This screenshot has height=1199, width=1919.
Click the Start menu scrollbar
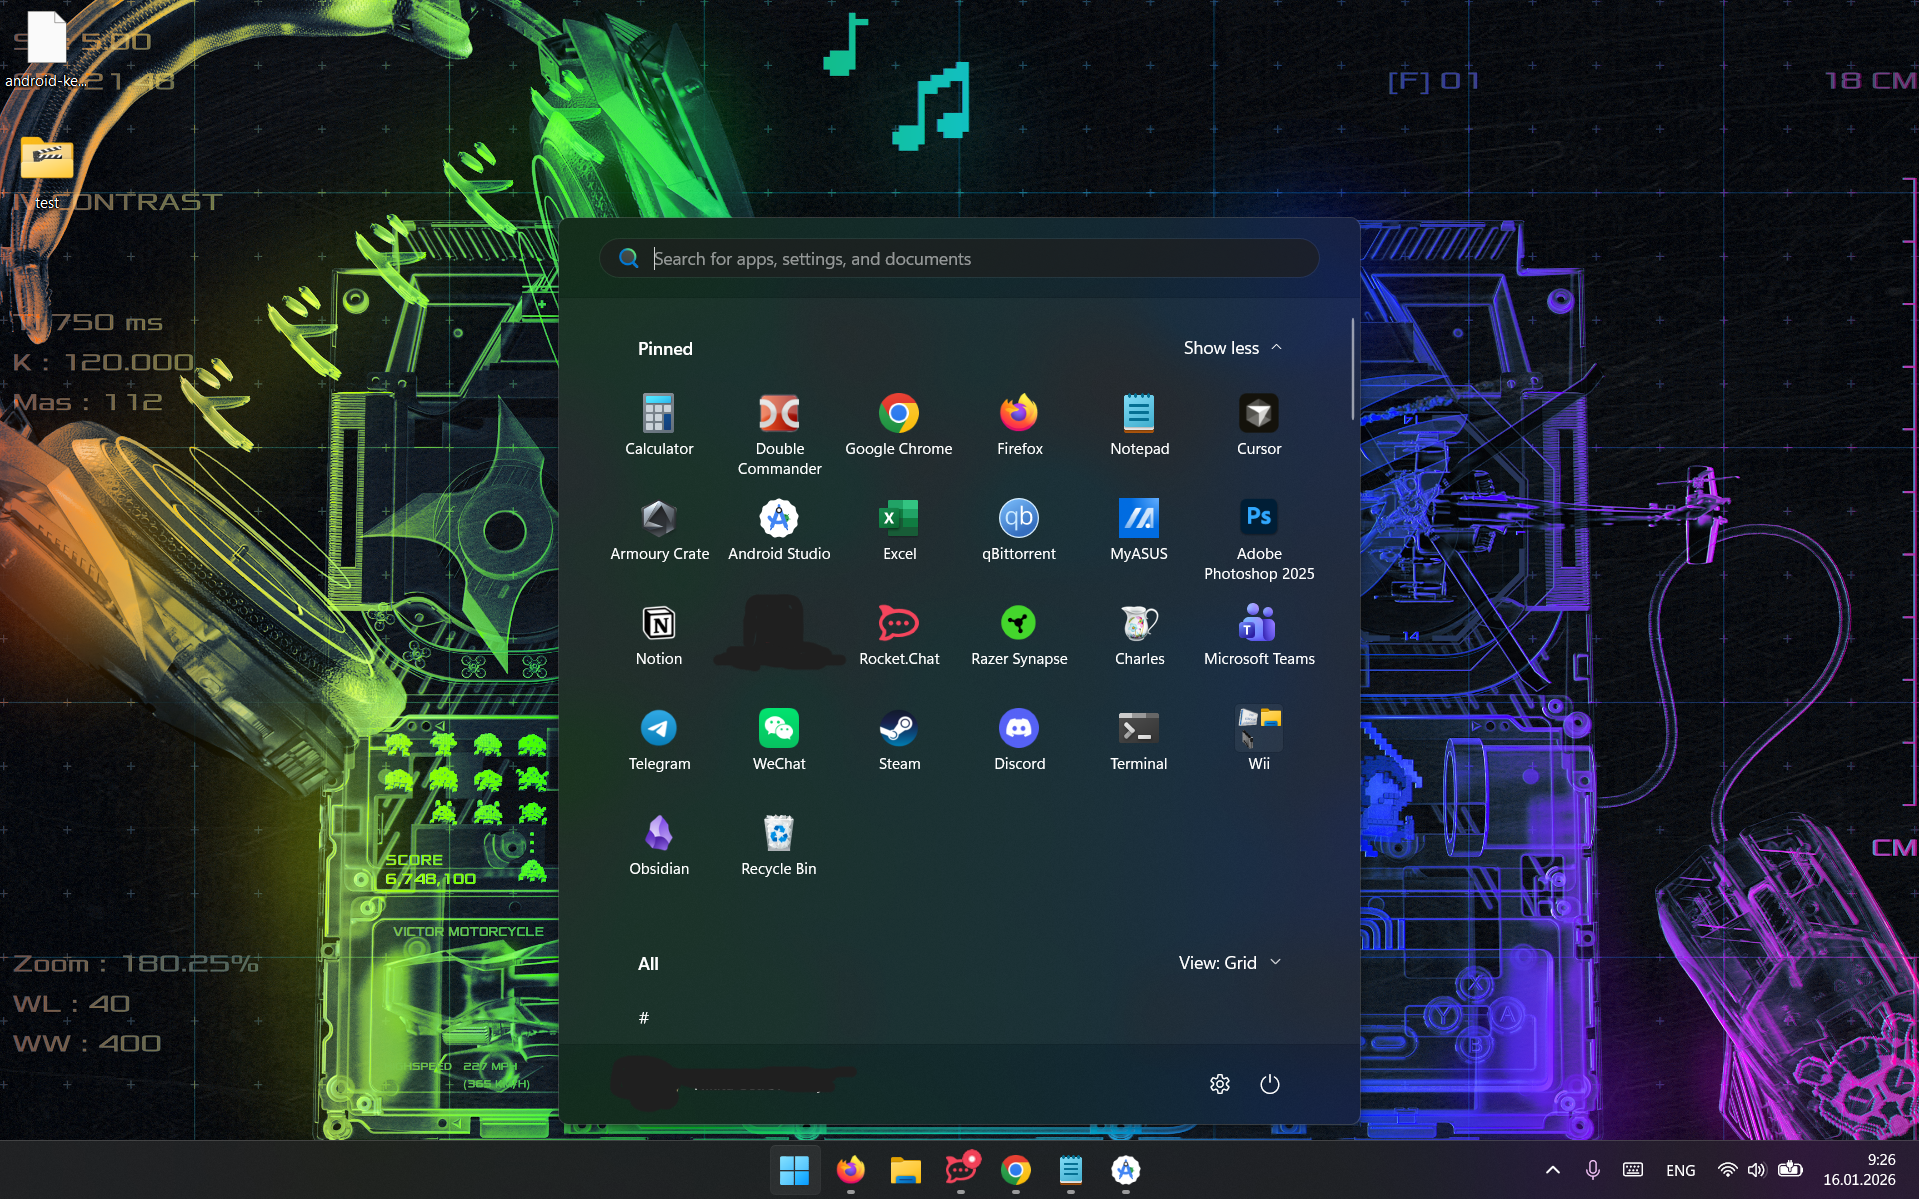tap(1352, 370)
